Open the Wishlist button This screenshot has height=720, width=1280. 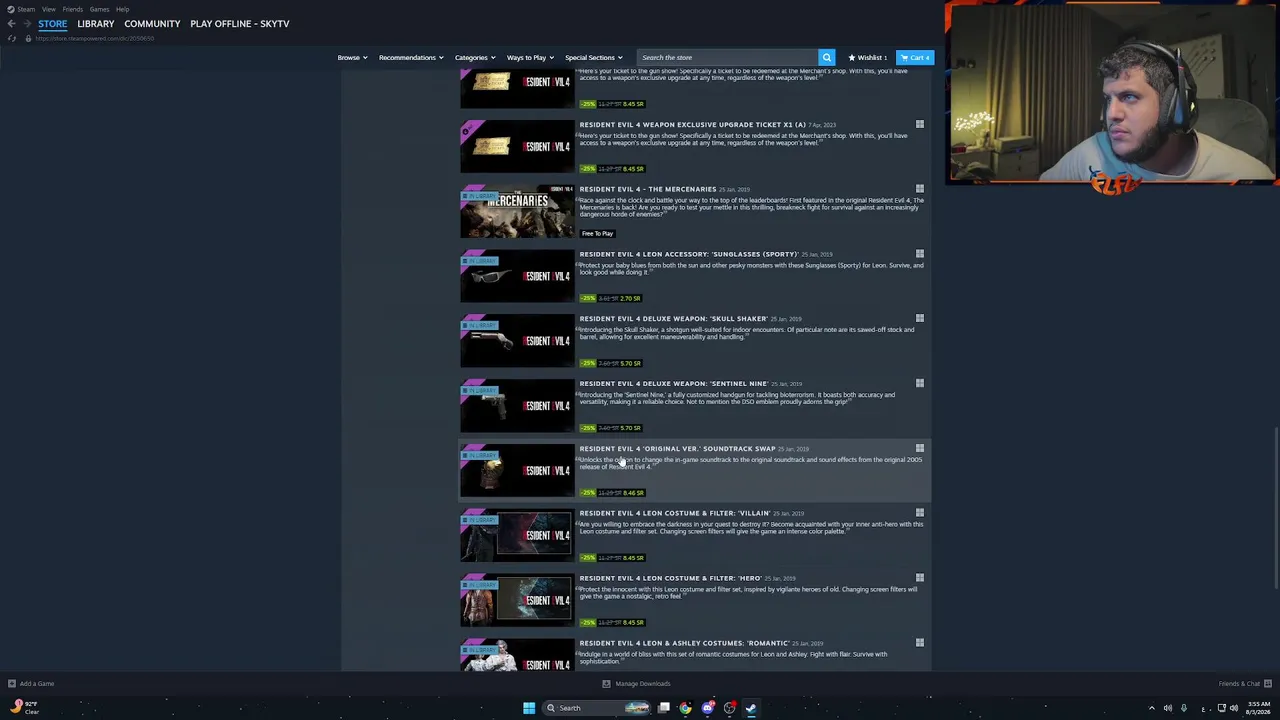(x=868, y=57)
